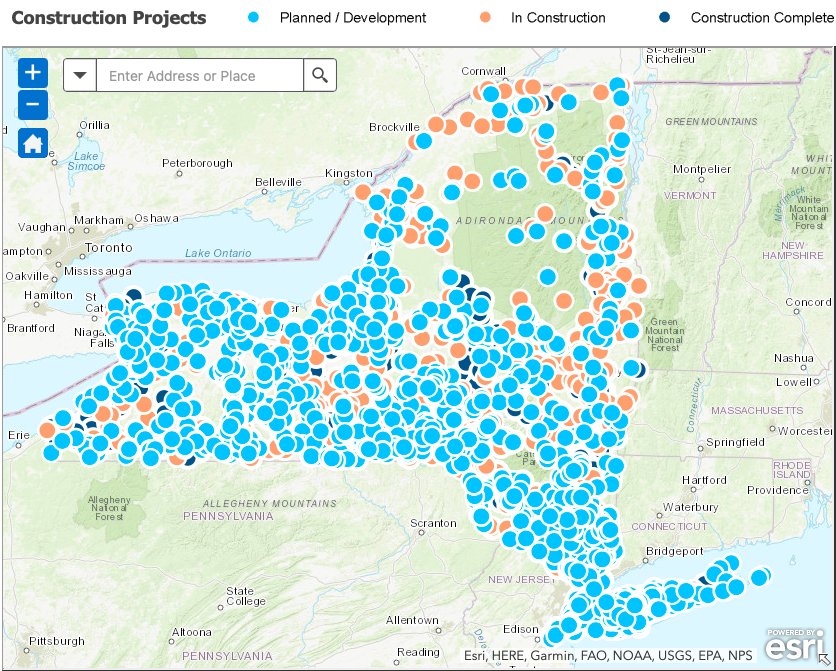Screen dimensions: 836x671
Task: Select the westernmost orange marker near Erie
Action: (x=47, y=430)
